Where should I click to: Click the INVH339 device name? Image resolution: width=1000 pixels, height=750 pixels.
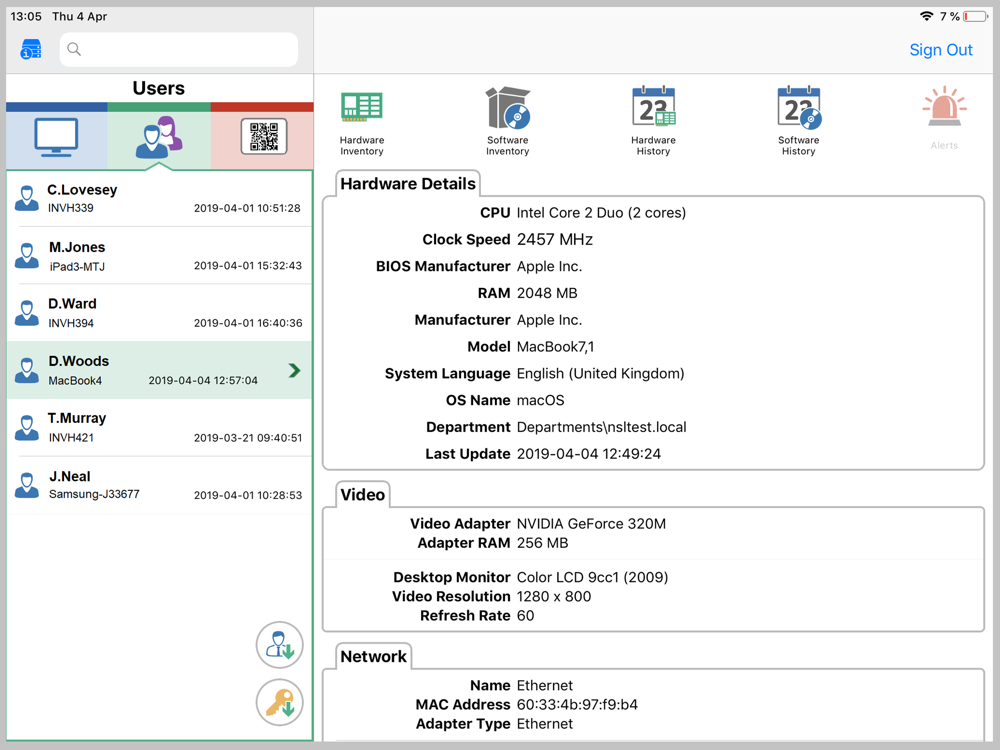(x=71, y=208)
